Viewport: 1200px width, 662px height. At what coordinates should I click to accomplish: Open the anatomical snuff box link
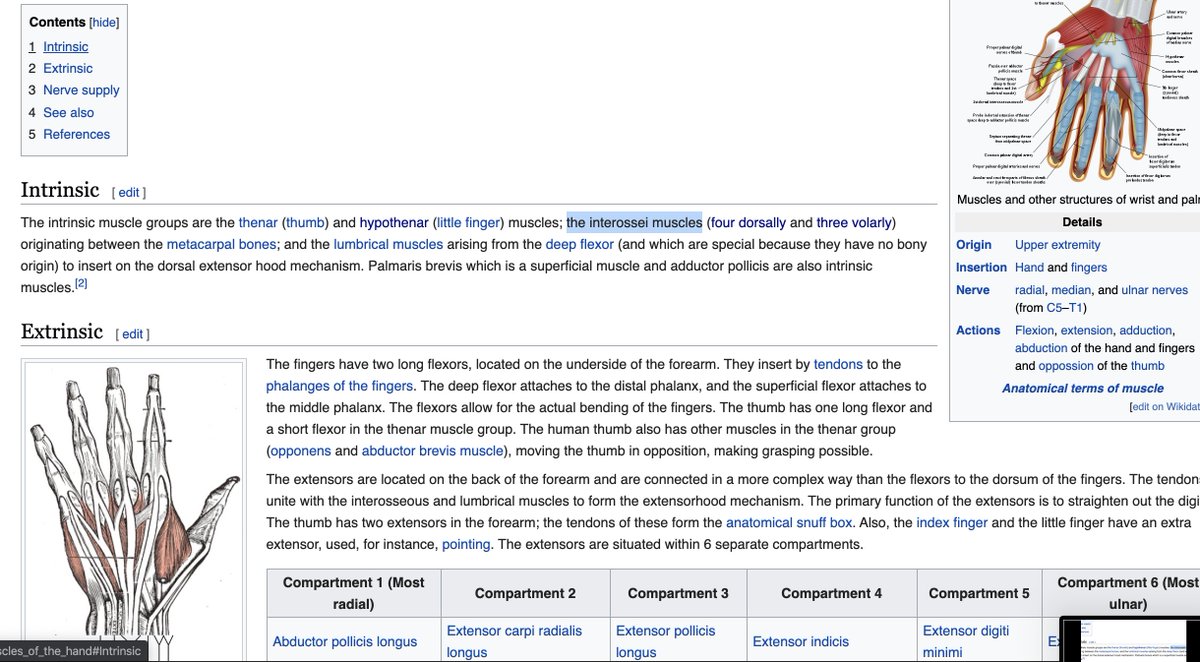tap(789, 523)
